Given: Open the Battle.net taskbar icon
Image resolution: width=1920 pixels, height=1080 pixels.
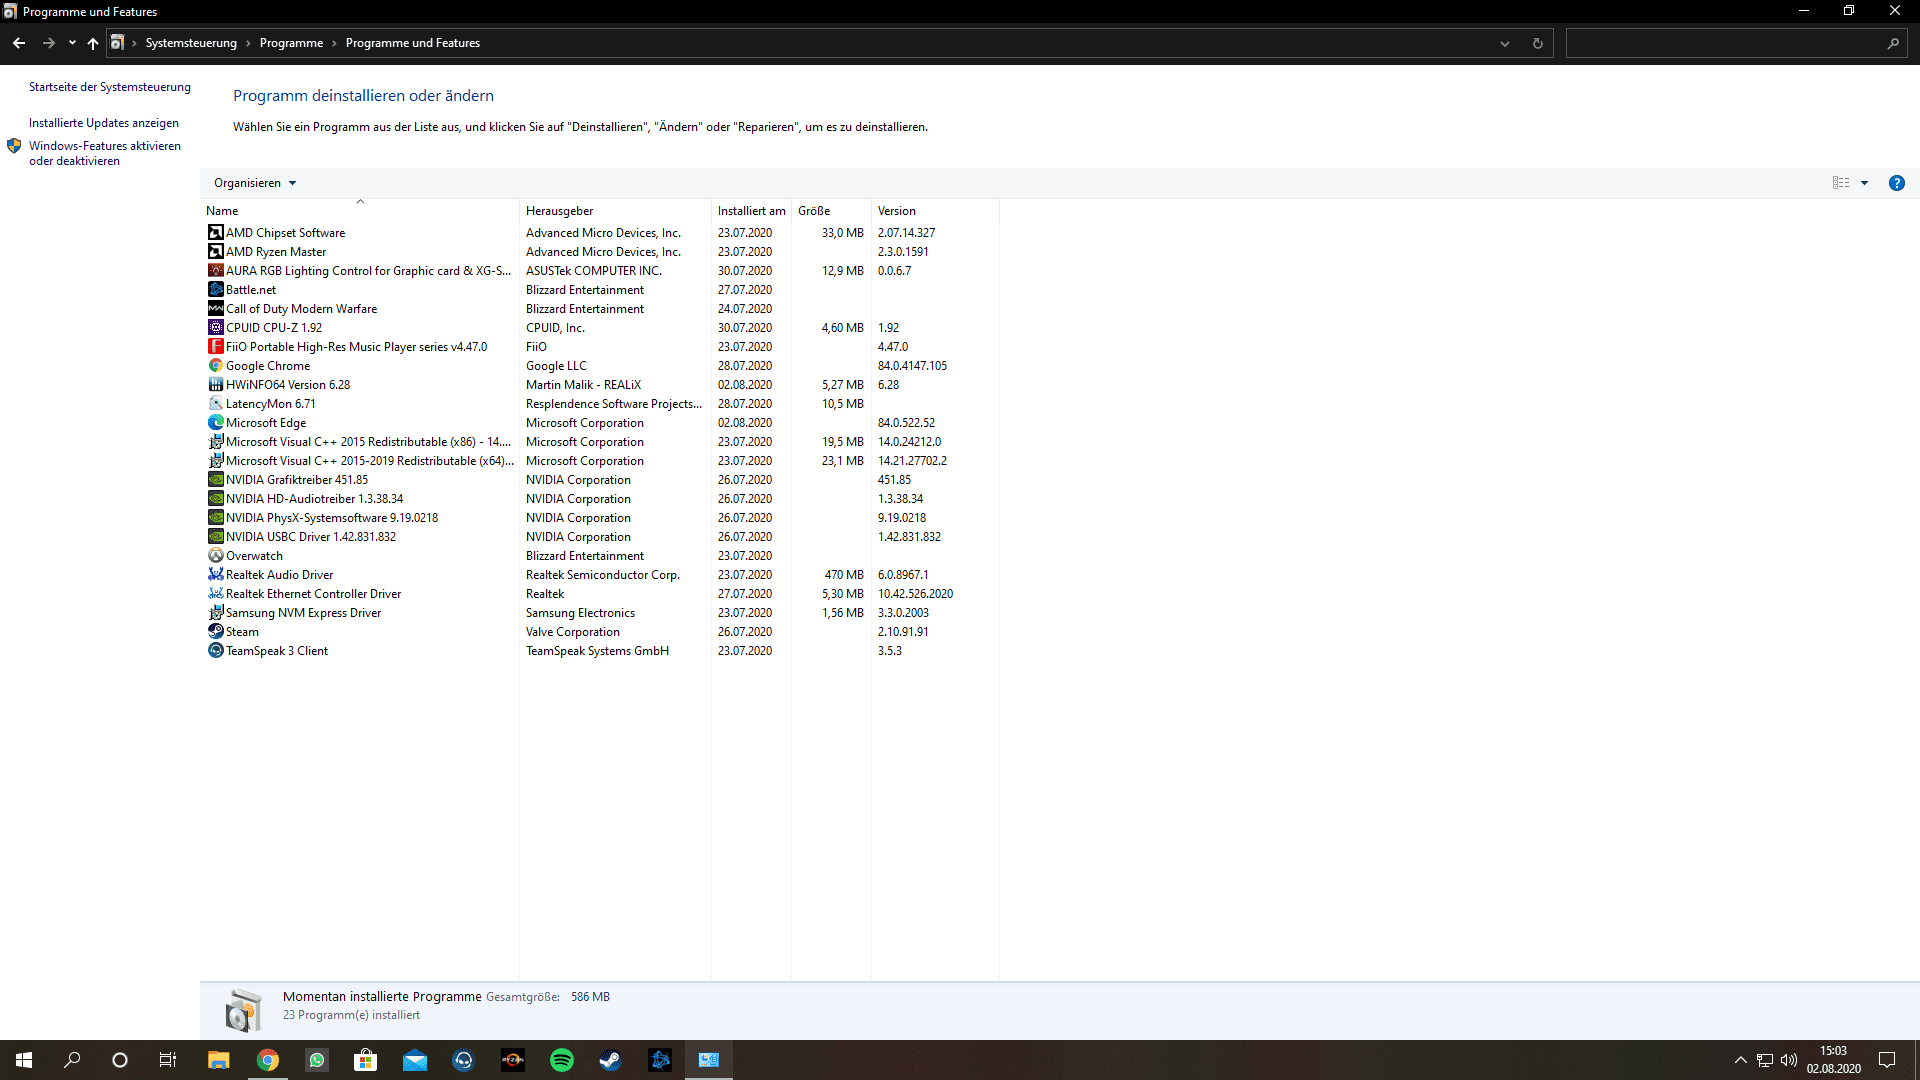Looking at the screenshot, I should 660,1060.
